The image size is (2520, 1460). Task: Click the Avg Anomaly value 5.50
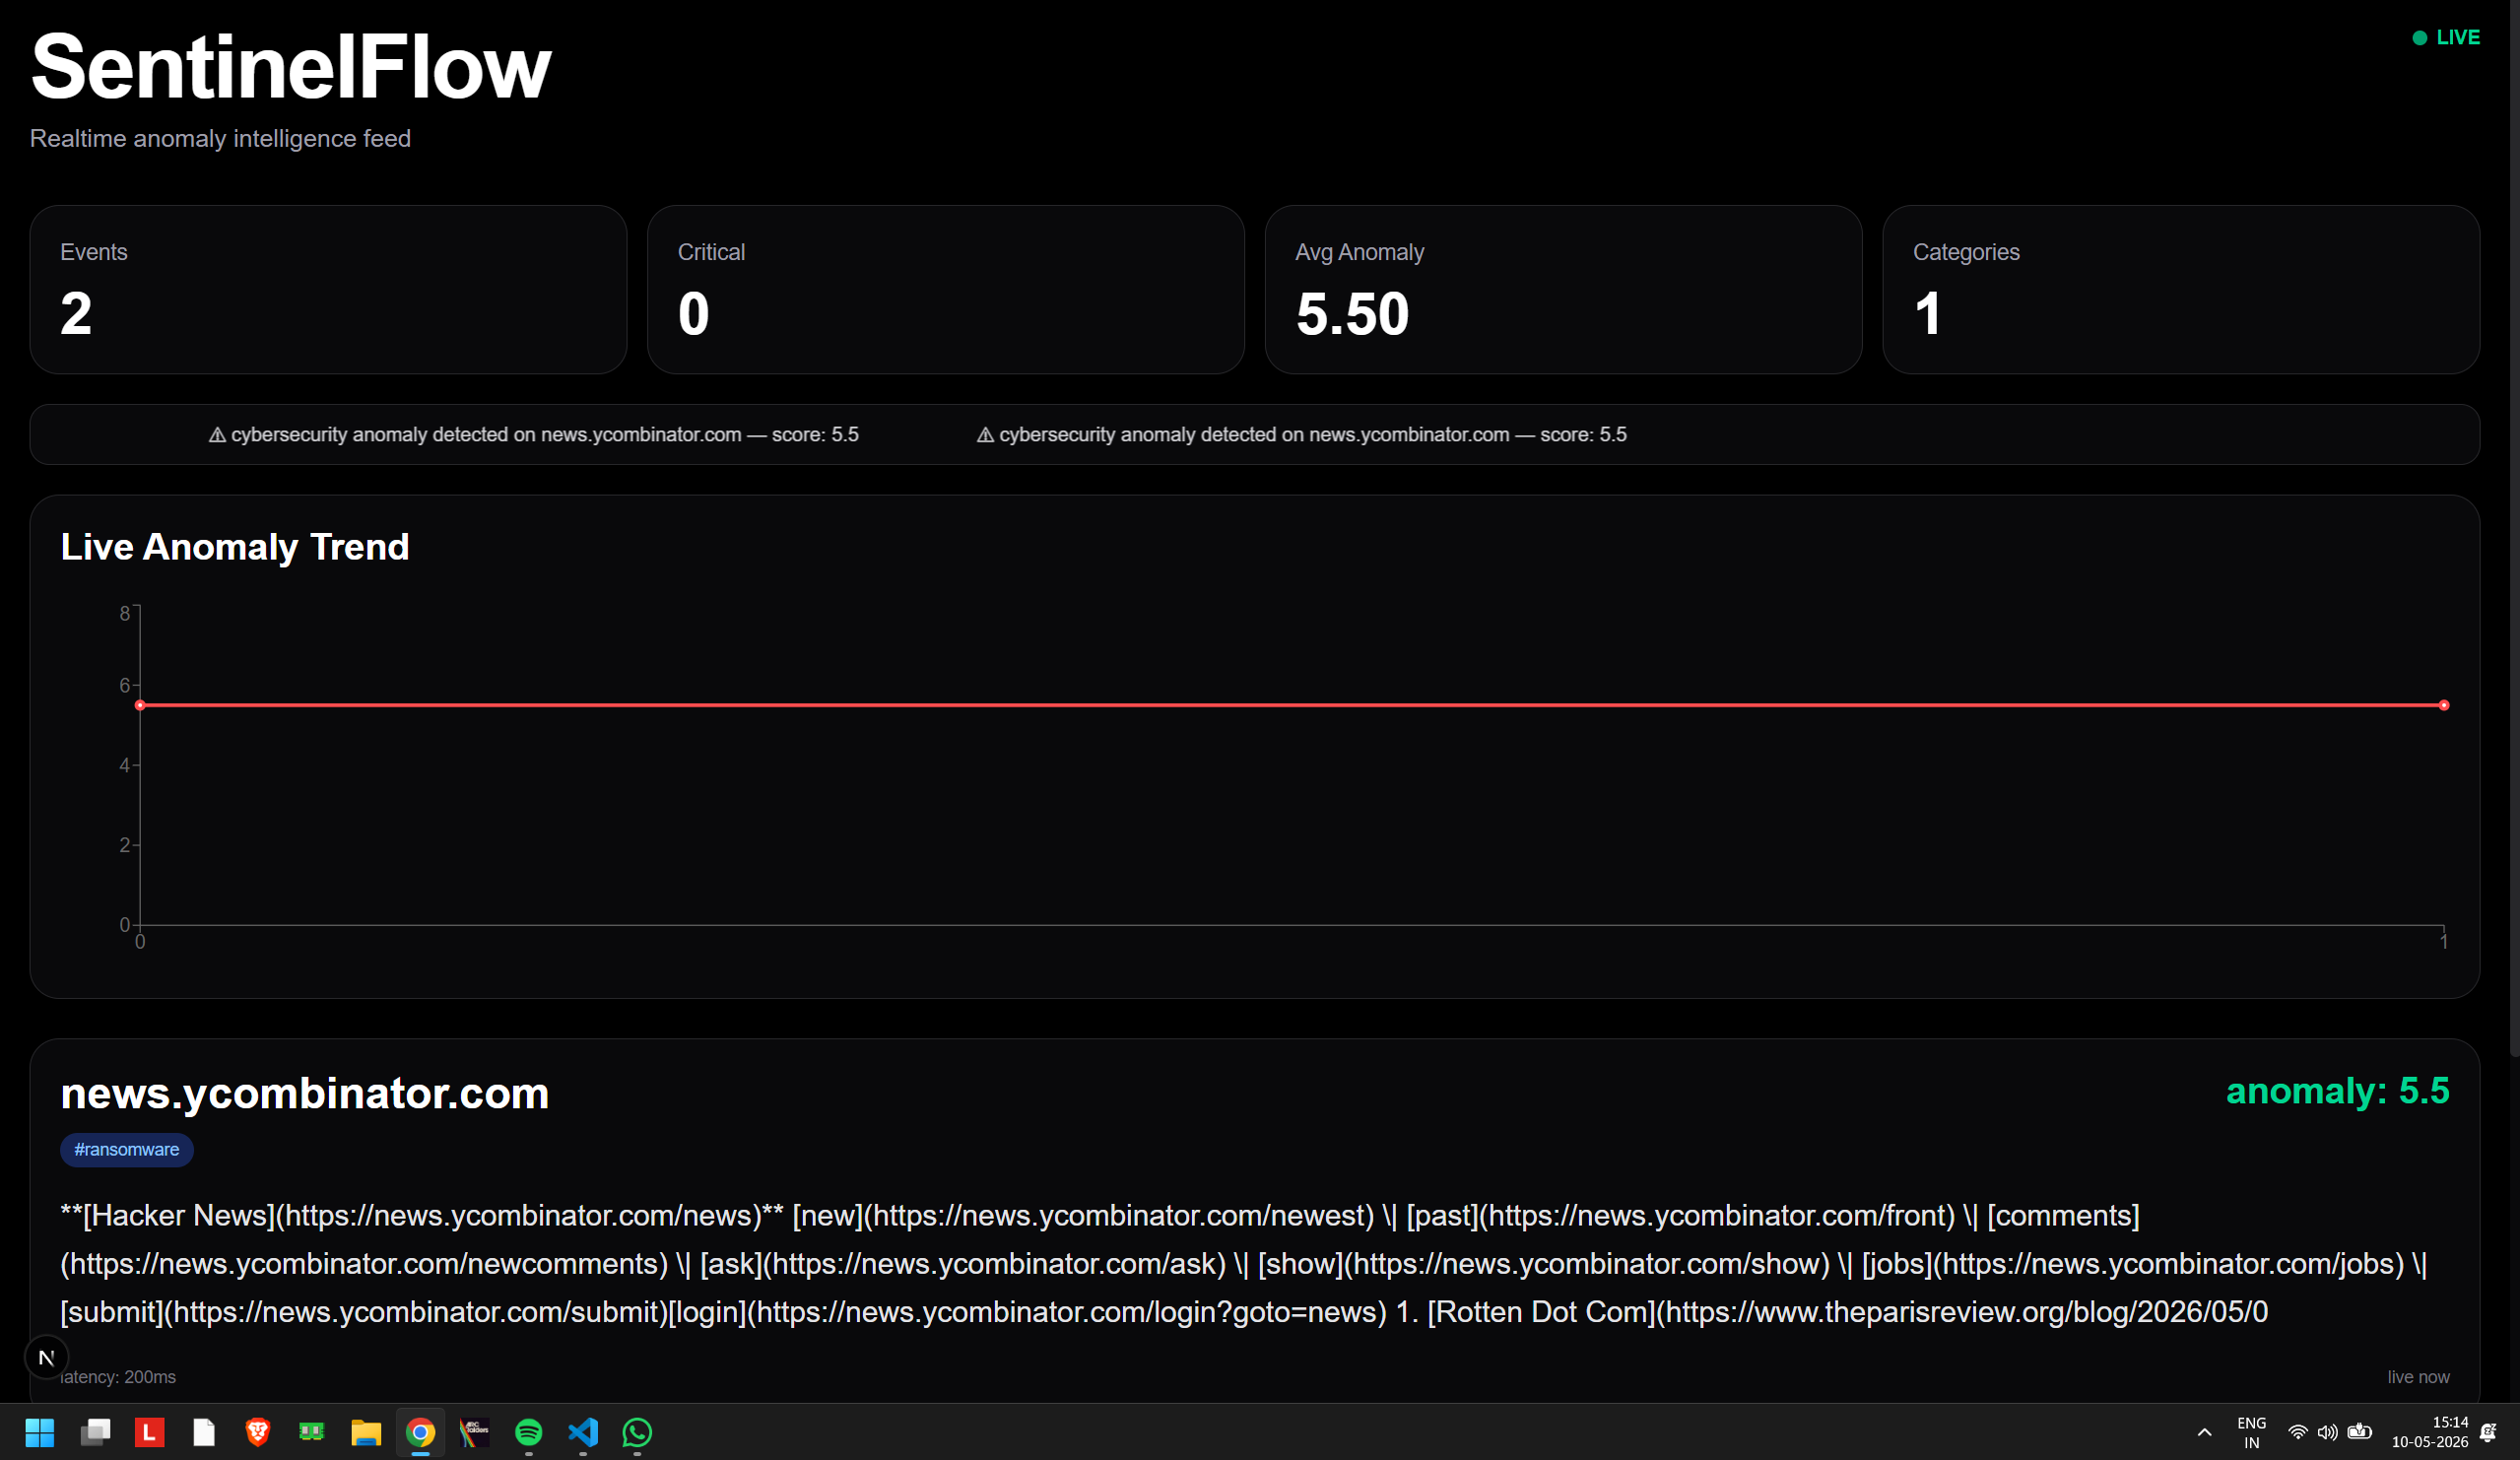click(x=1352, y=314)
